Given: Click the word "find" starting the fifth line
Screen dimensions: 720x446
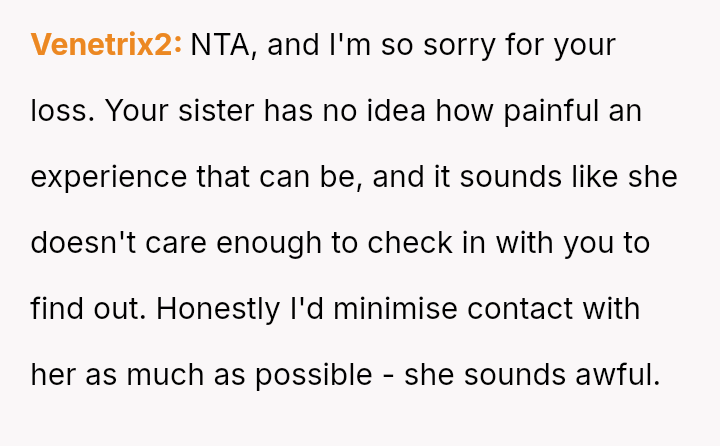Looking at the screenshot, I should coord(57,309).
